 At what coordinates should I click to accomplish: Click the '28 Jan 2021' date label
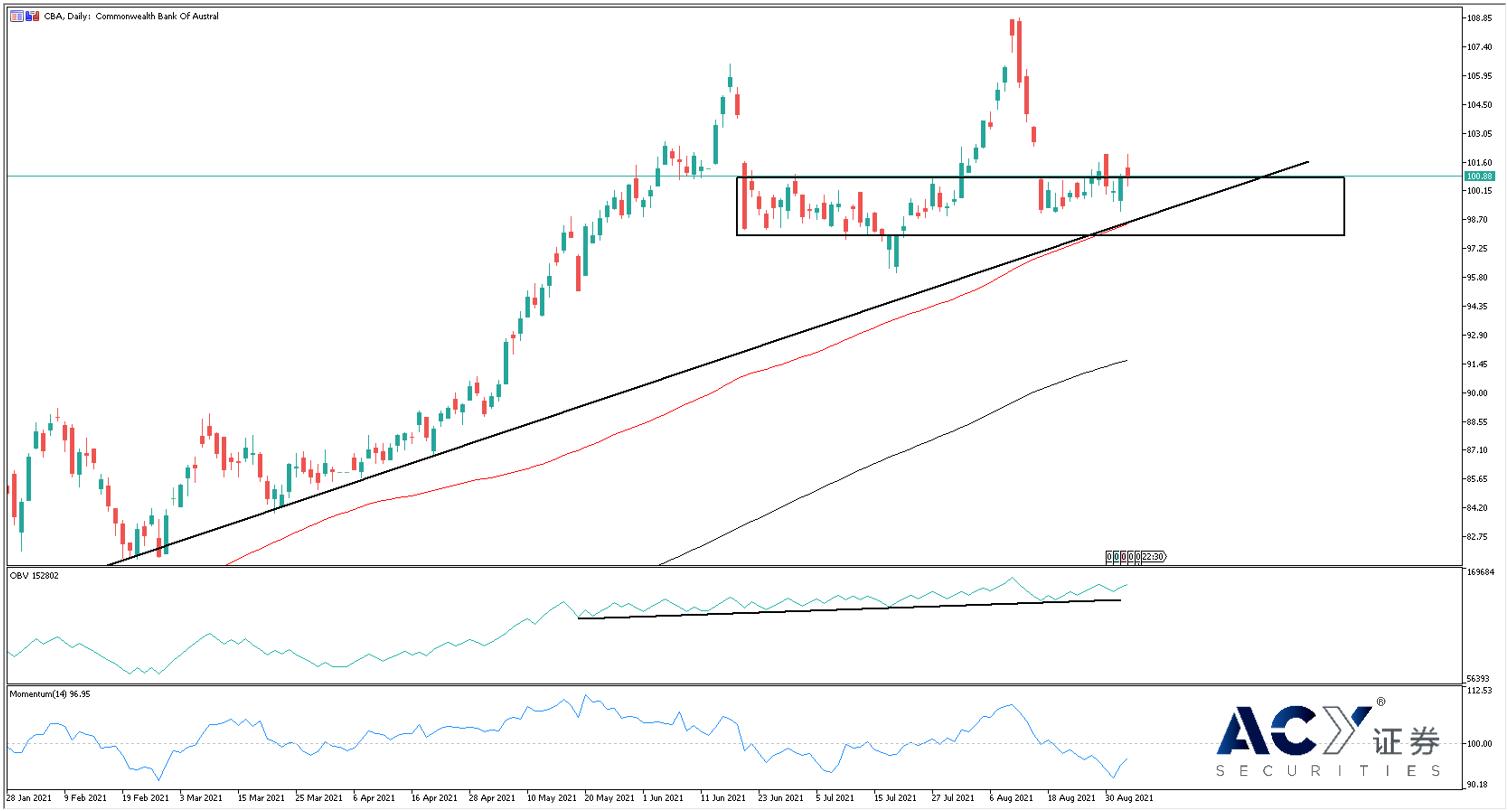click(x=28, y=798)
